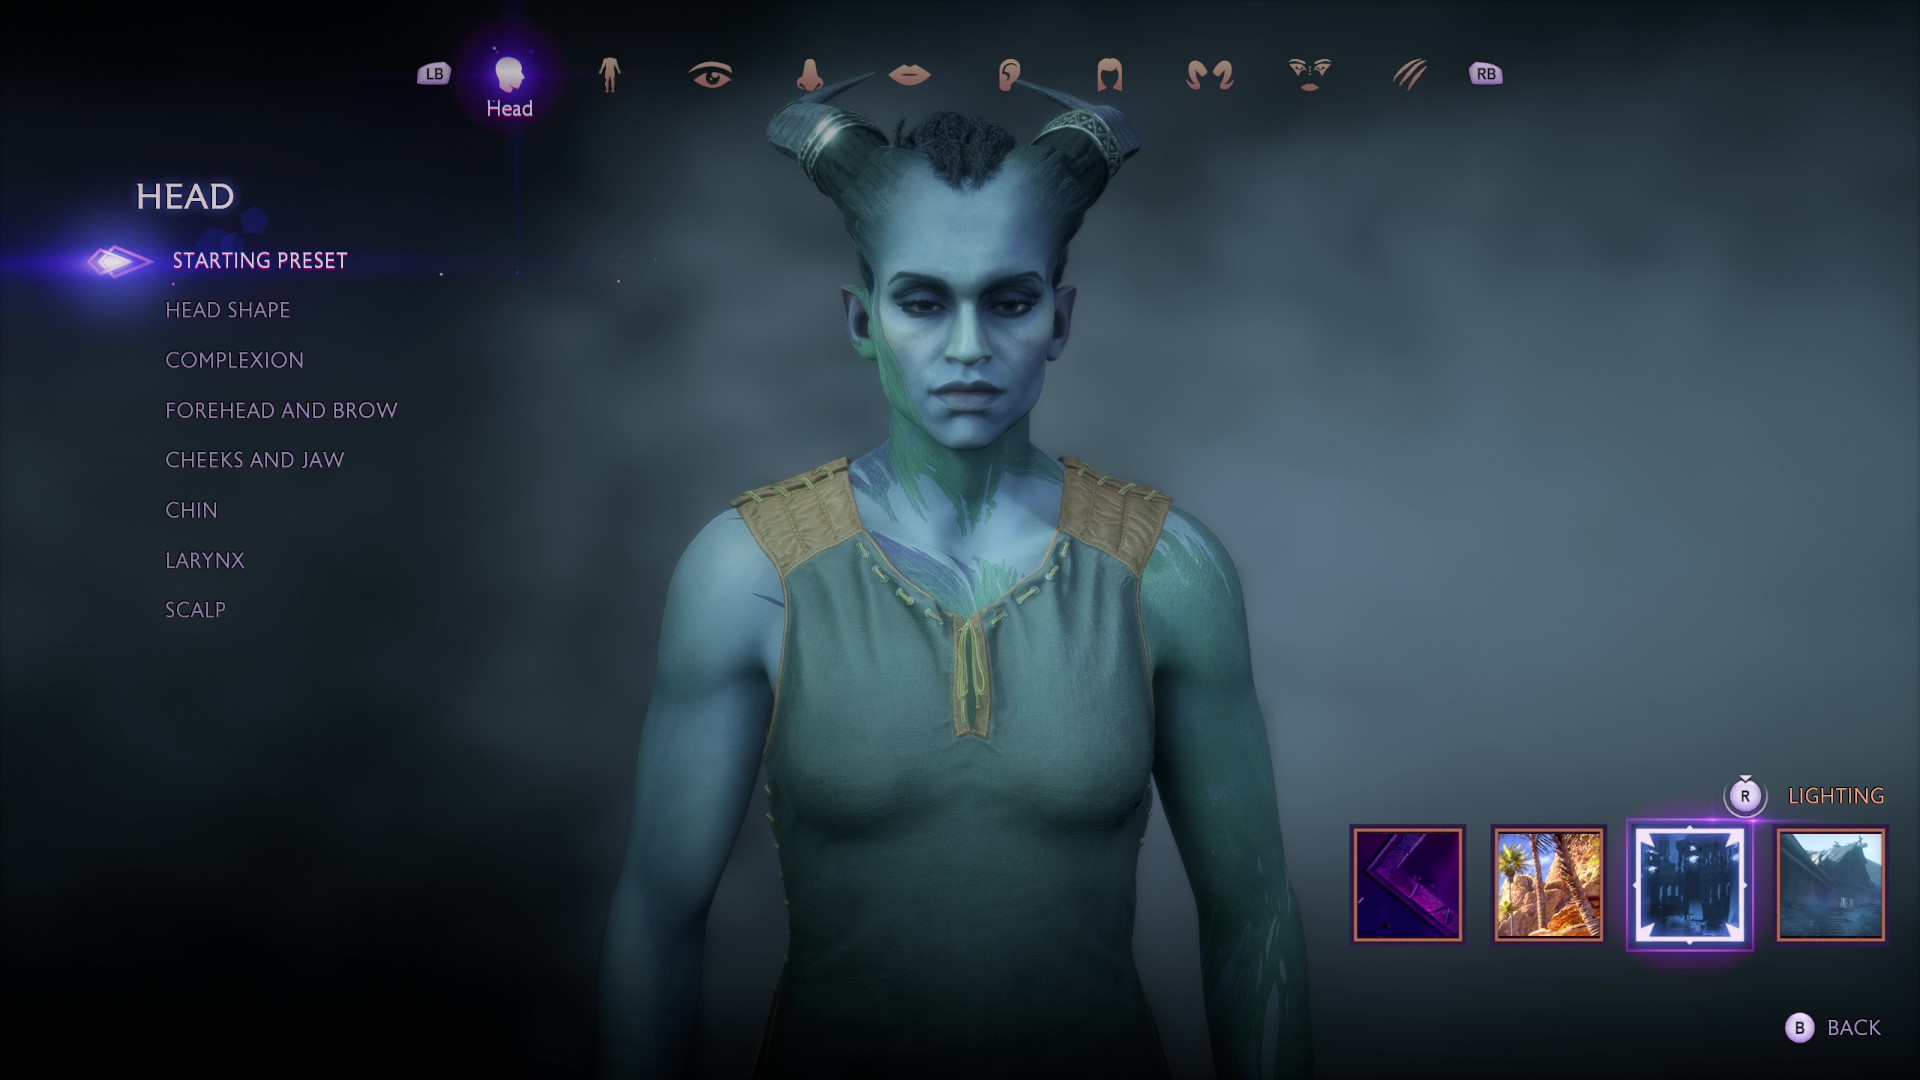Expand the HEAD SHAPE option
The width and height of the screenshot is (1920, 1080).
pyautogui.click(x=228, y=310)
